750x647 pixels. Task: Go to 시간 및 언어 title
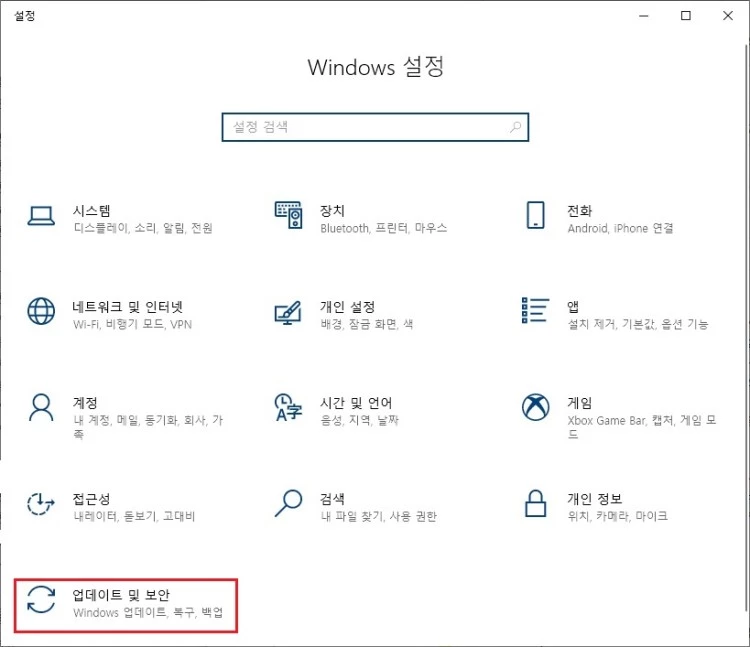[x=356, y=403]
